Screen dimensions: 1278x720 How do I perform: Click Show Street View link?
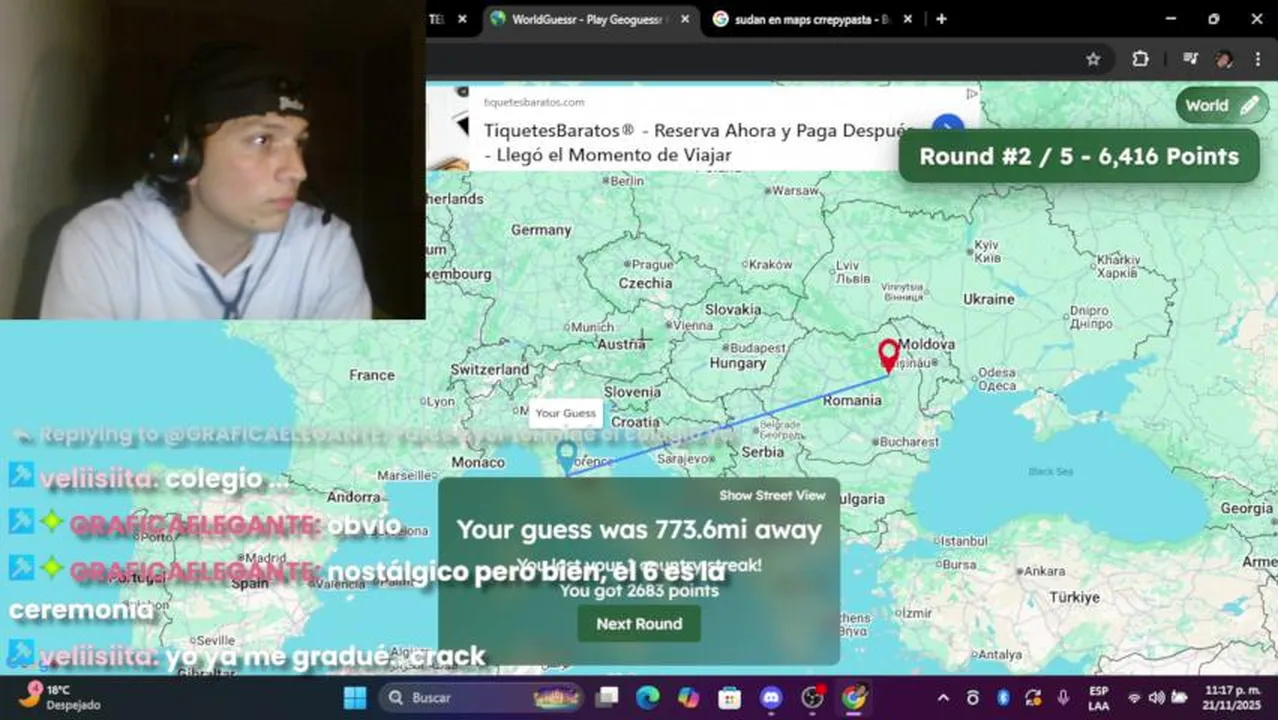(772, 495)
